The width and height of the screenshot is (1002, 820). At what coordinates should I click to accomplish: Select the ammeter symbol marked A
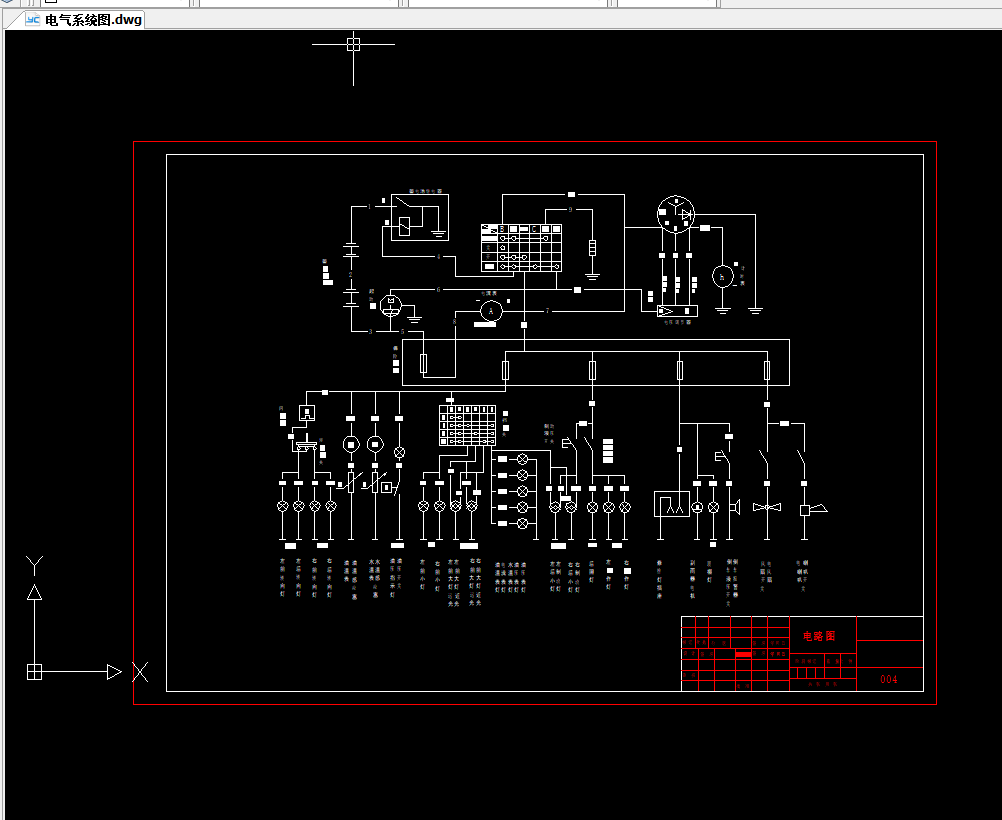491,311
